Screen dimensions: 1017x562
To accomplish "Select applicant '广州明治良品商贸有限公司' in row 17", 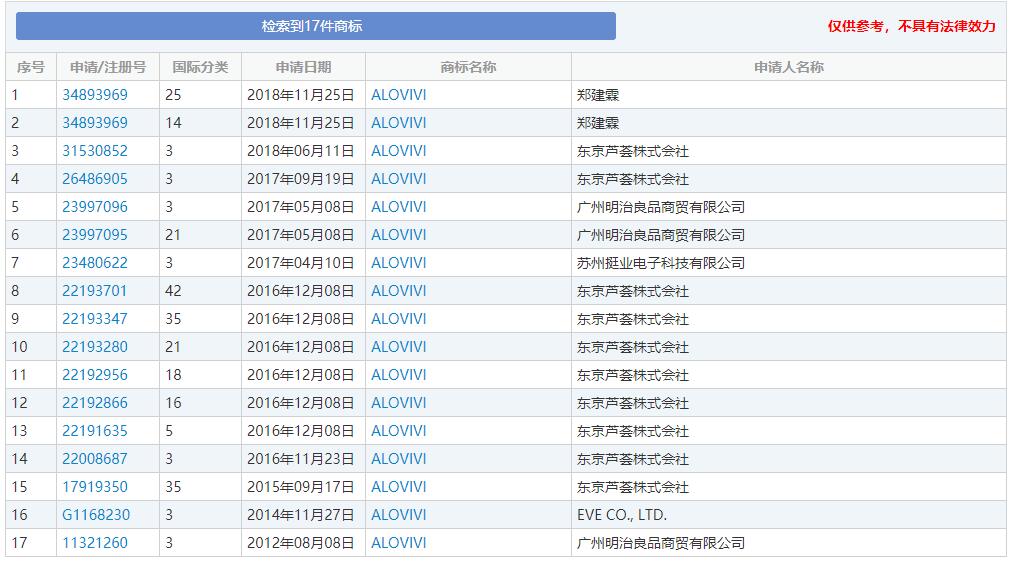I will [x=661, y=543].
